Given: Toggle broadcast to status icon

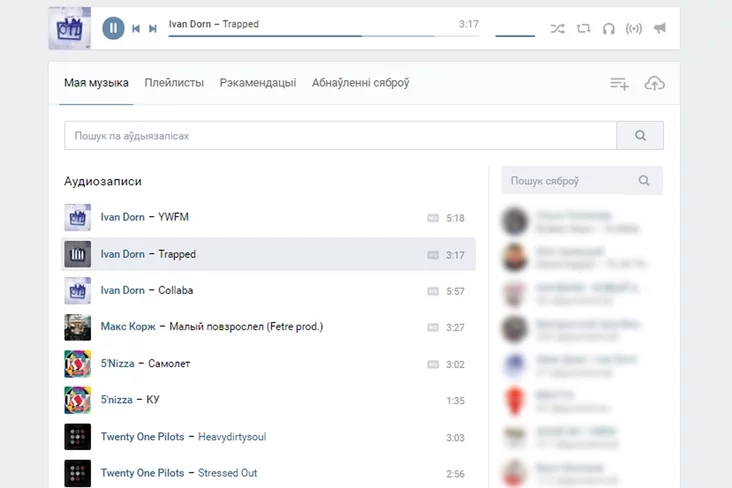Looking at the screenshot, I should click(633, 28).
